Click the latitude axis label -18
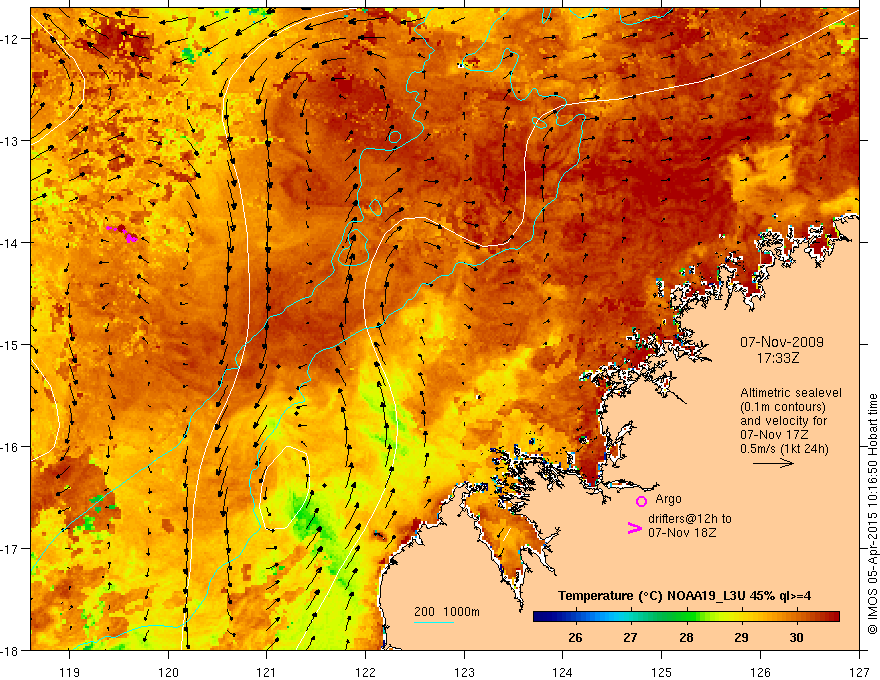This screenshot has width=880, height=680. coord(10,651)
